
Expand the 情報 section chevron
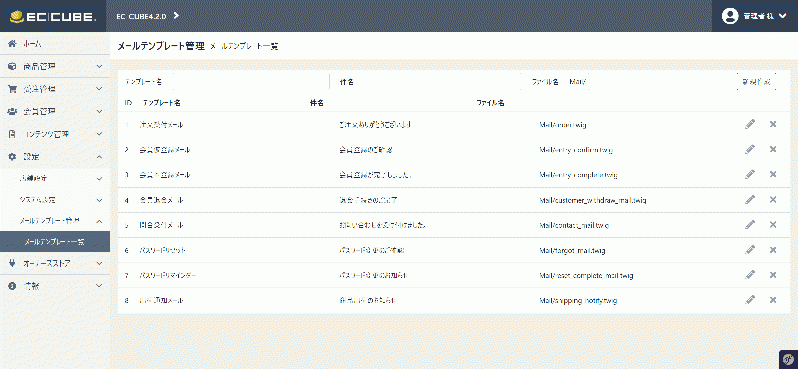click(x=100, y=286)
